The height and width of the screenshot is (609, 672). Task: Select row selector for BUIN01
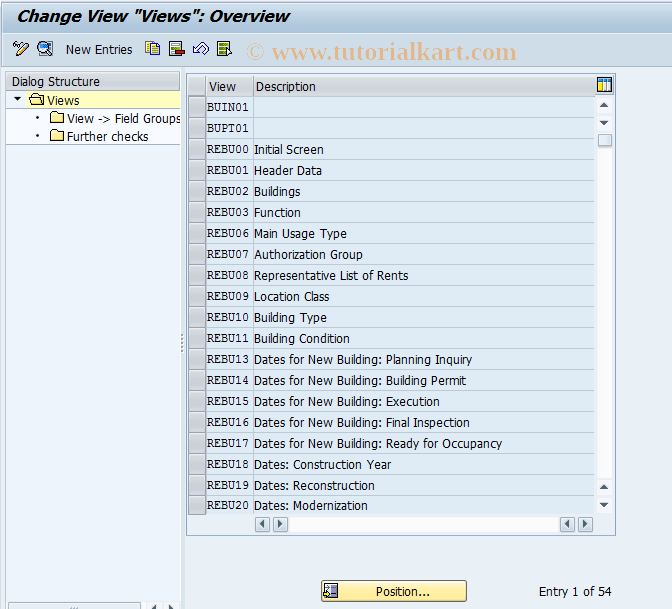pyautogui.click(x=197, y=107)
